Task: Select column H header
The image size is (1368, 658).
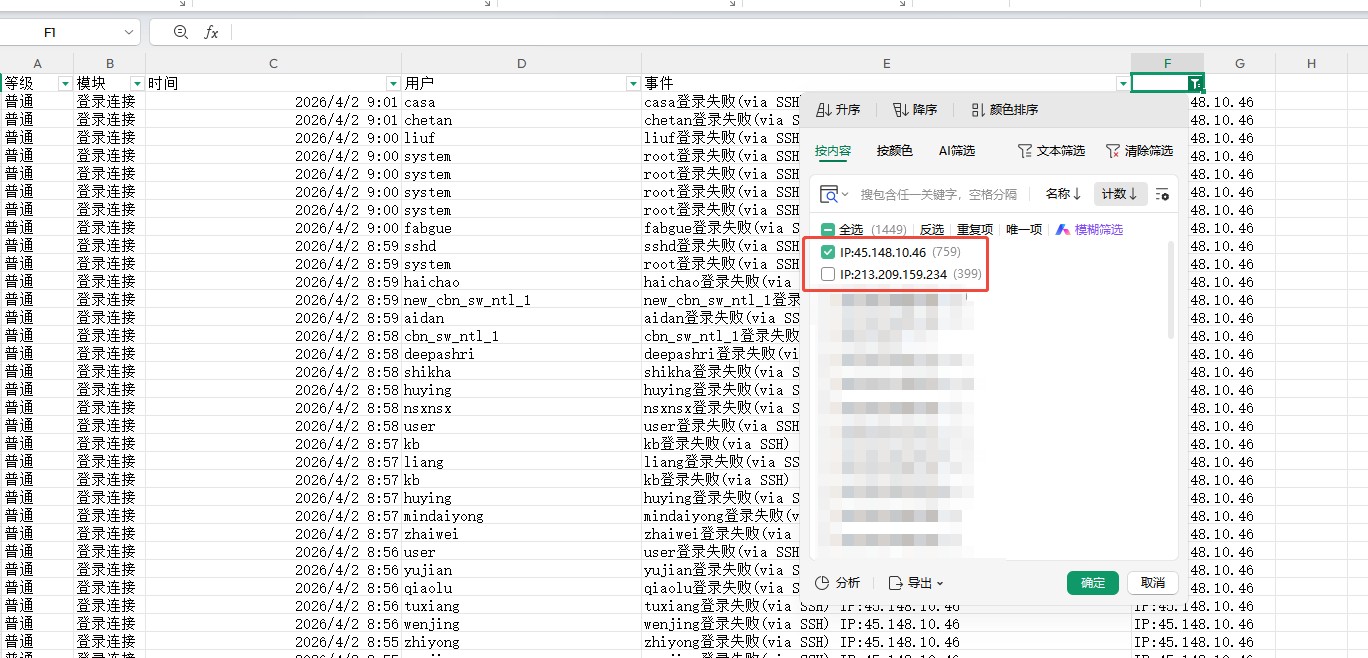Action: click(x=1311, y=63)
